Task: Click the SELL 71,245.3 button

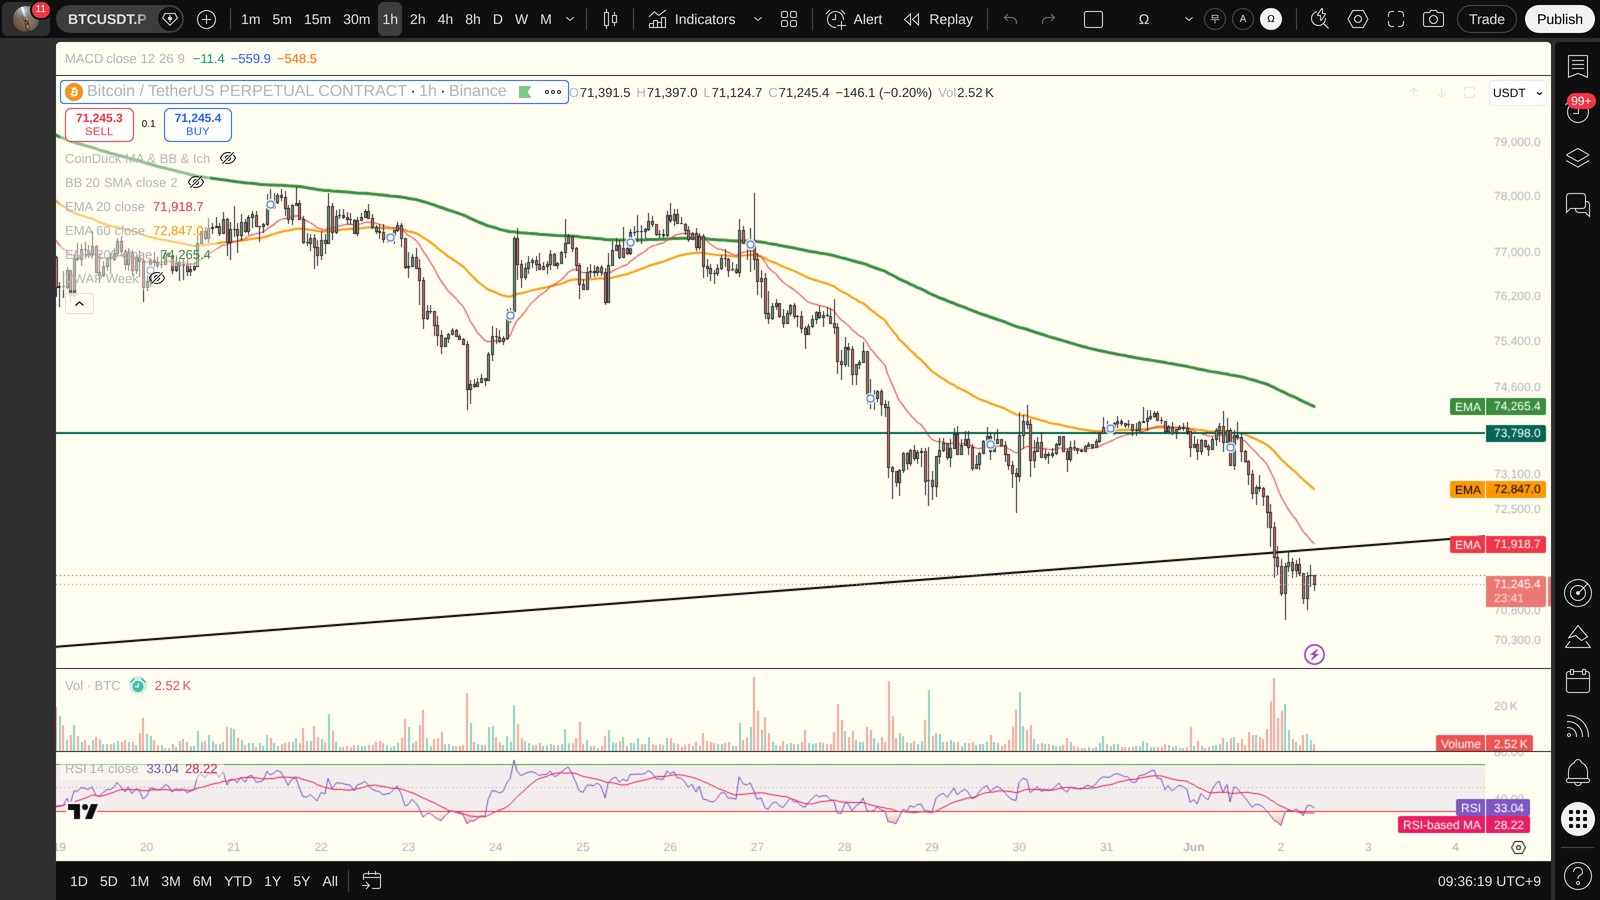Action: pyautogui.click(x=99, y=124)
